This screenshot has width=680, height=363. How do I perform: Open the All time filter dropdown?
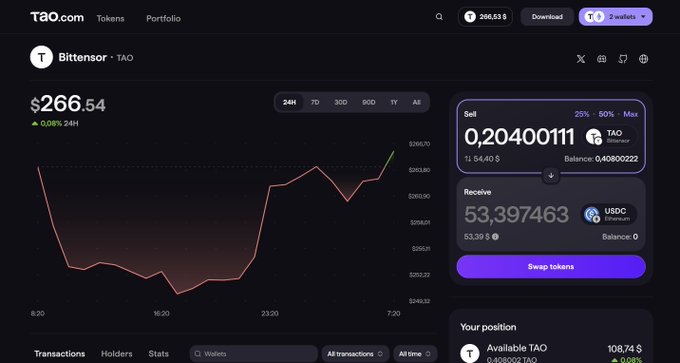click(x=415, y=354)
